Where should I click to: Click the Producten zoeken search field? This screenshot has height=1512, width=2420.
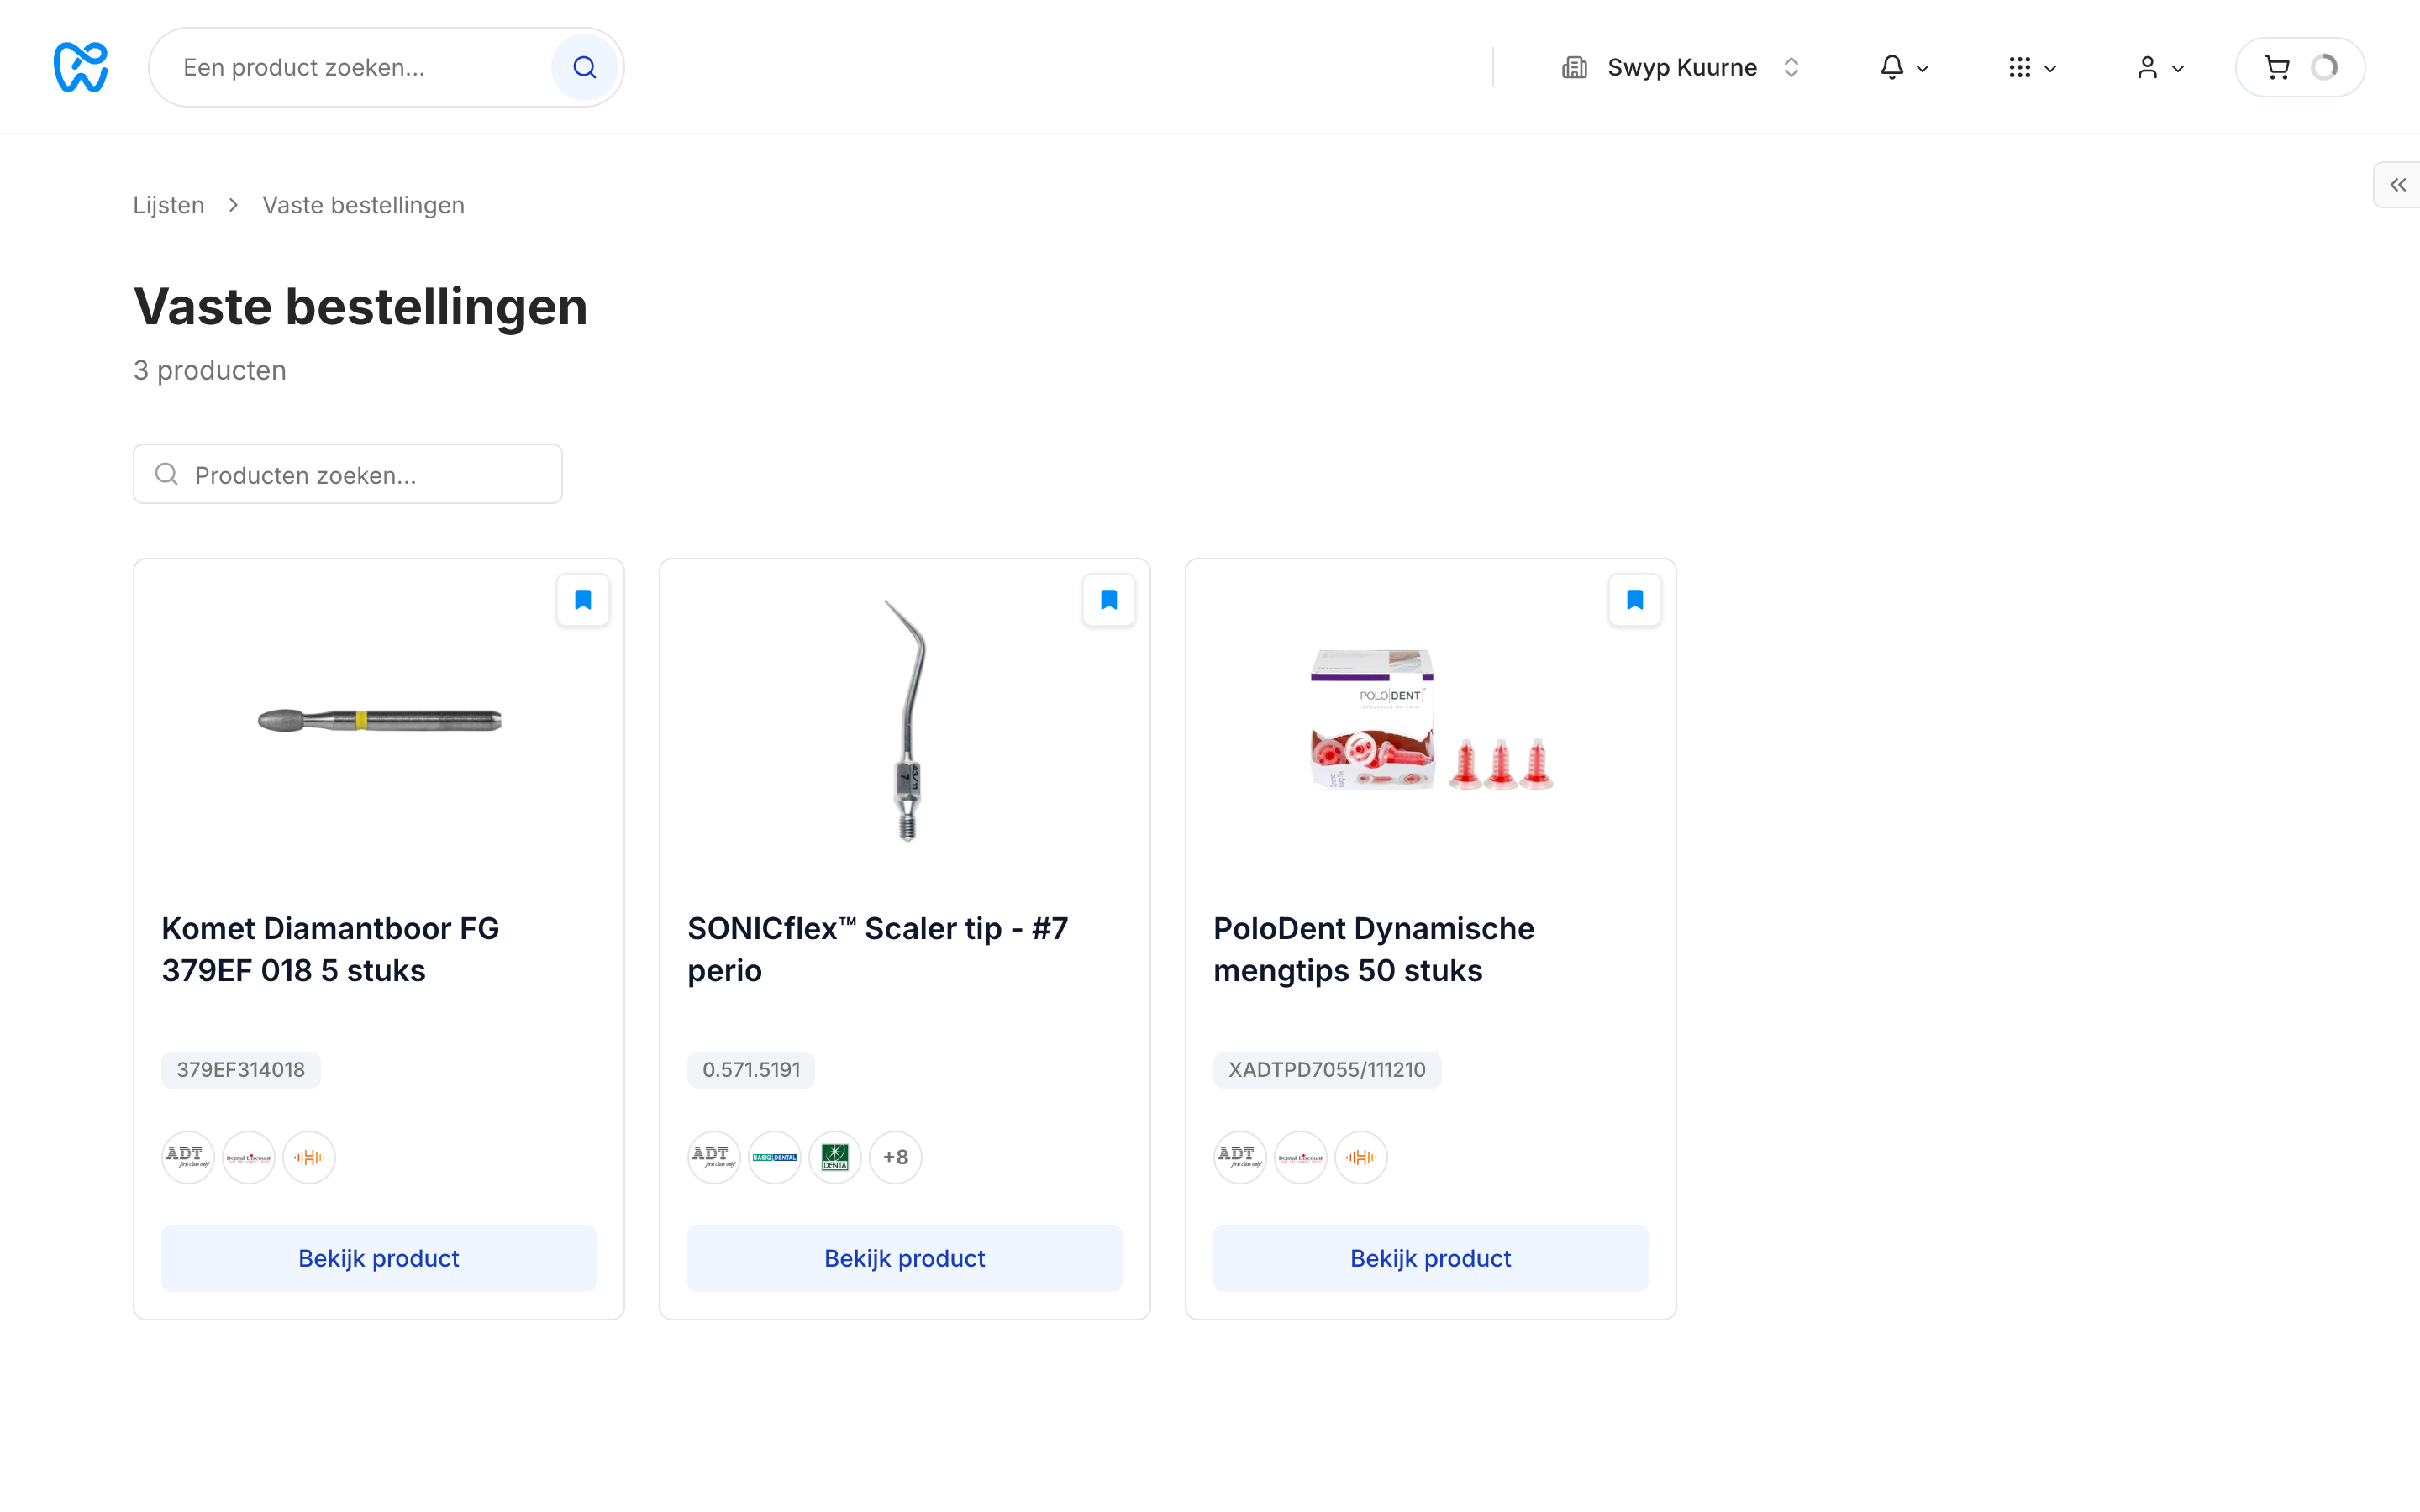click(348, 474)
